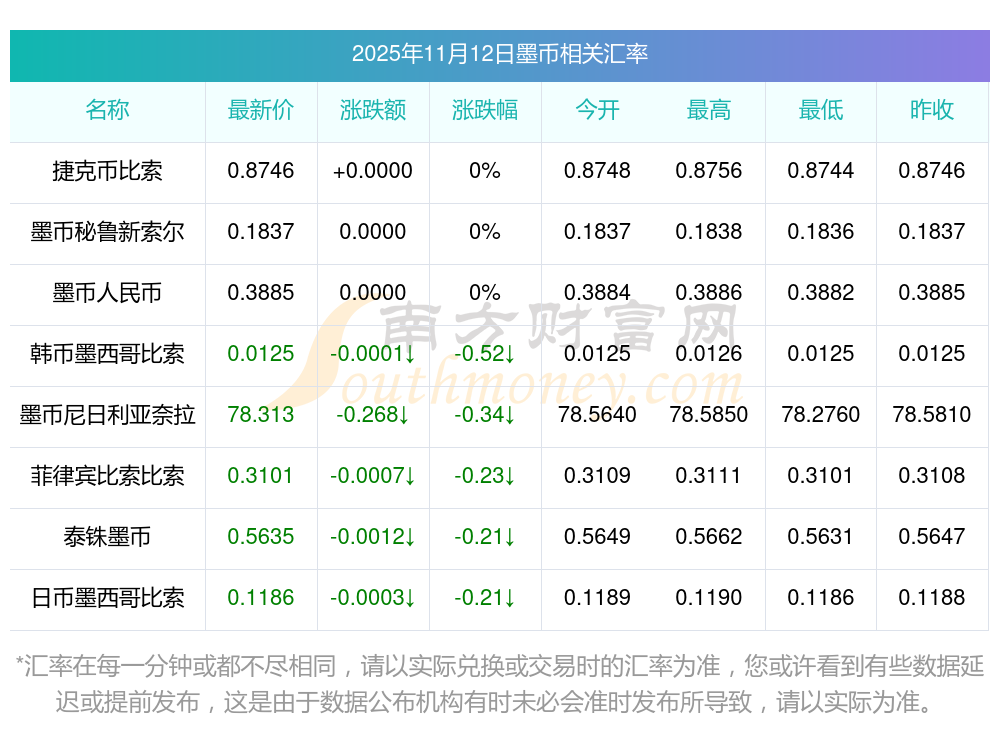
Task: Click the 0.3108 previous close
Action: (932, 475)
